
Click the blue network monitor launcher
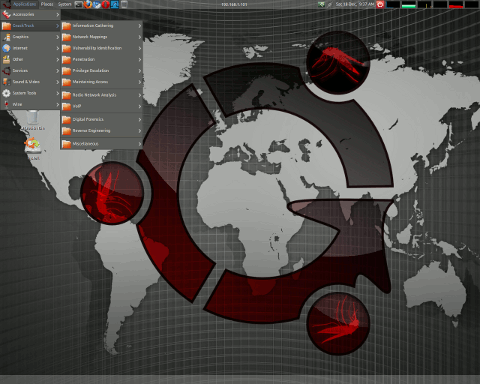[x=115, y=4]
